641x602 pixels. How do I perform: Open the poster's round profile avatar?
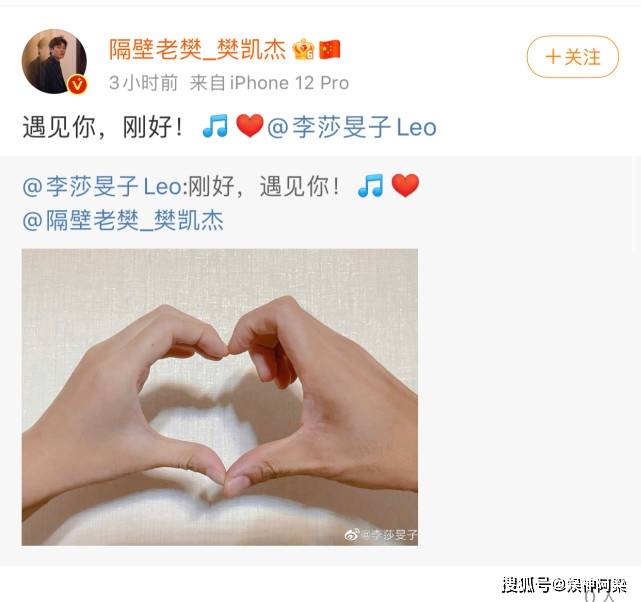point(54,61)
